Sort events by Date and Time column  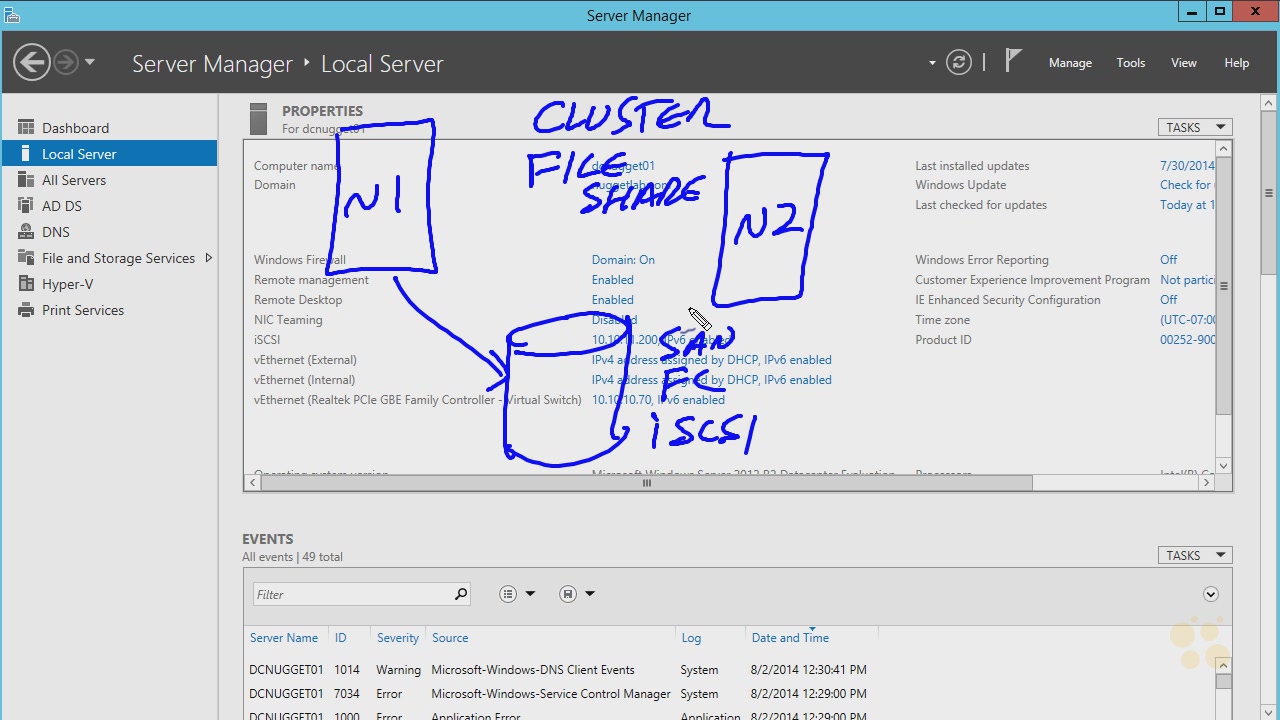tap(790, 638)
